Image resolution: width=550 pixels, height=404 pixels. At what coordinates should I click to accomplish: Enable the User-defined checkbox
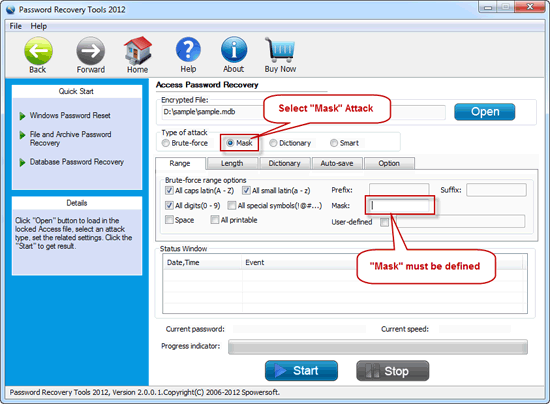point(384,222)
